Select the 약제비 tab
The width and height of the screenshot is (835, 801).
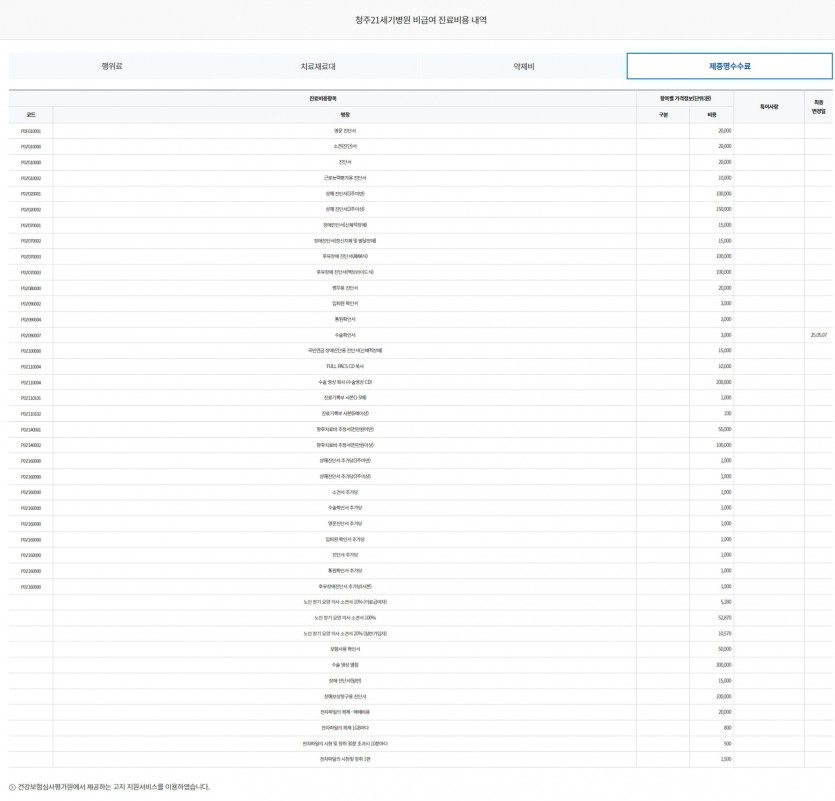pos(523,66)
